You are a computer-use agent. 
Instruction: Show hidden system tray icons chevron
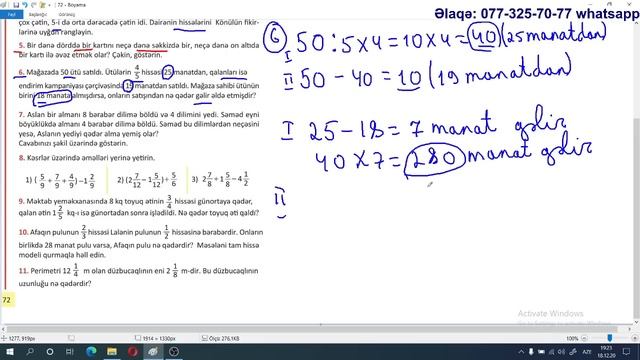[521, 351]
